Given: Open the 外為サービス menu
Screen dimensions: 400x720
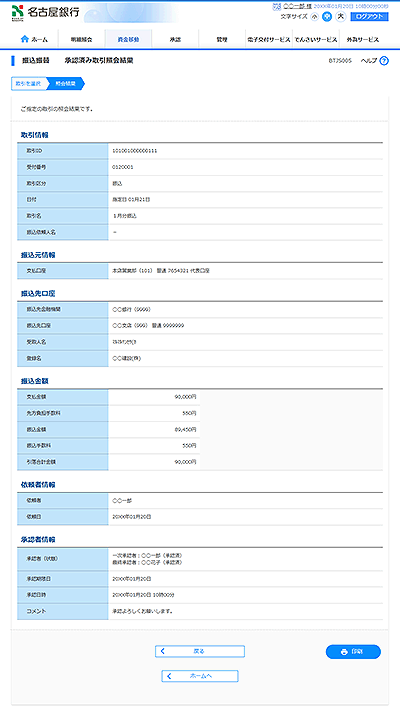Looking at the screenshot, I should click(363, 39).
